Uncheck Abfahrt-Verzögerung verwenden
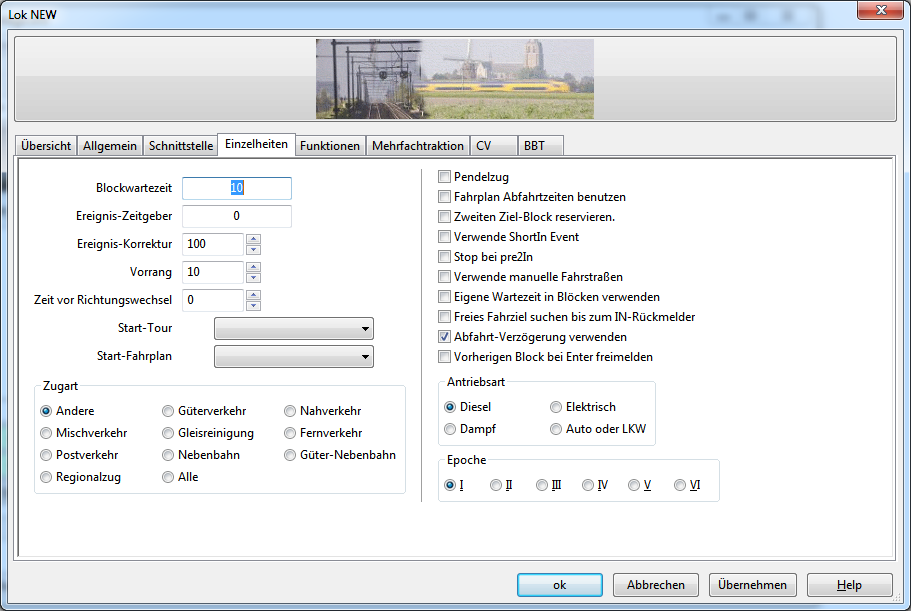The image size is (911, 611). [x=445, y=337]
